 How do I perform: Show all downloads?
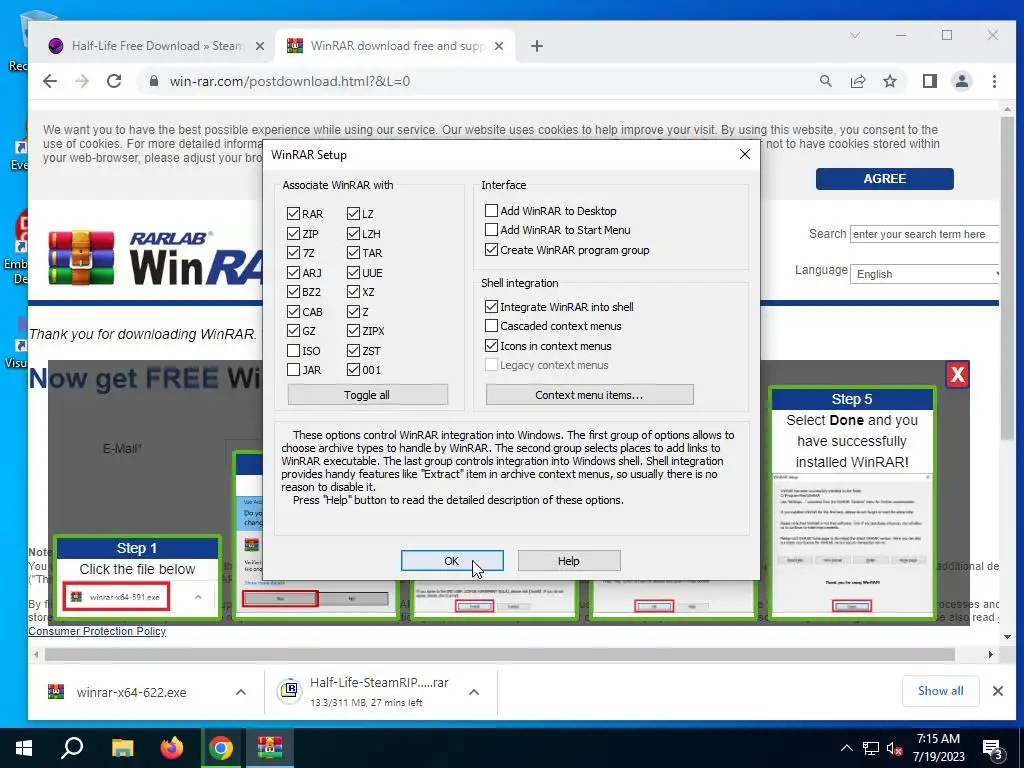(940, 691)
